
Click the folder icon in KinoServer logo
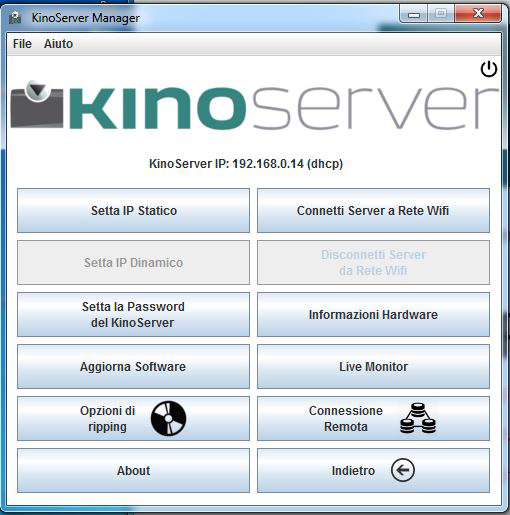pos(37,104)
